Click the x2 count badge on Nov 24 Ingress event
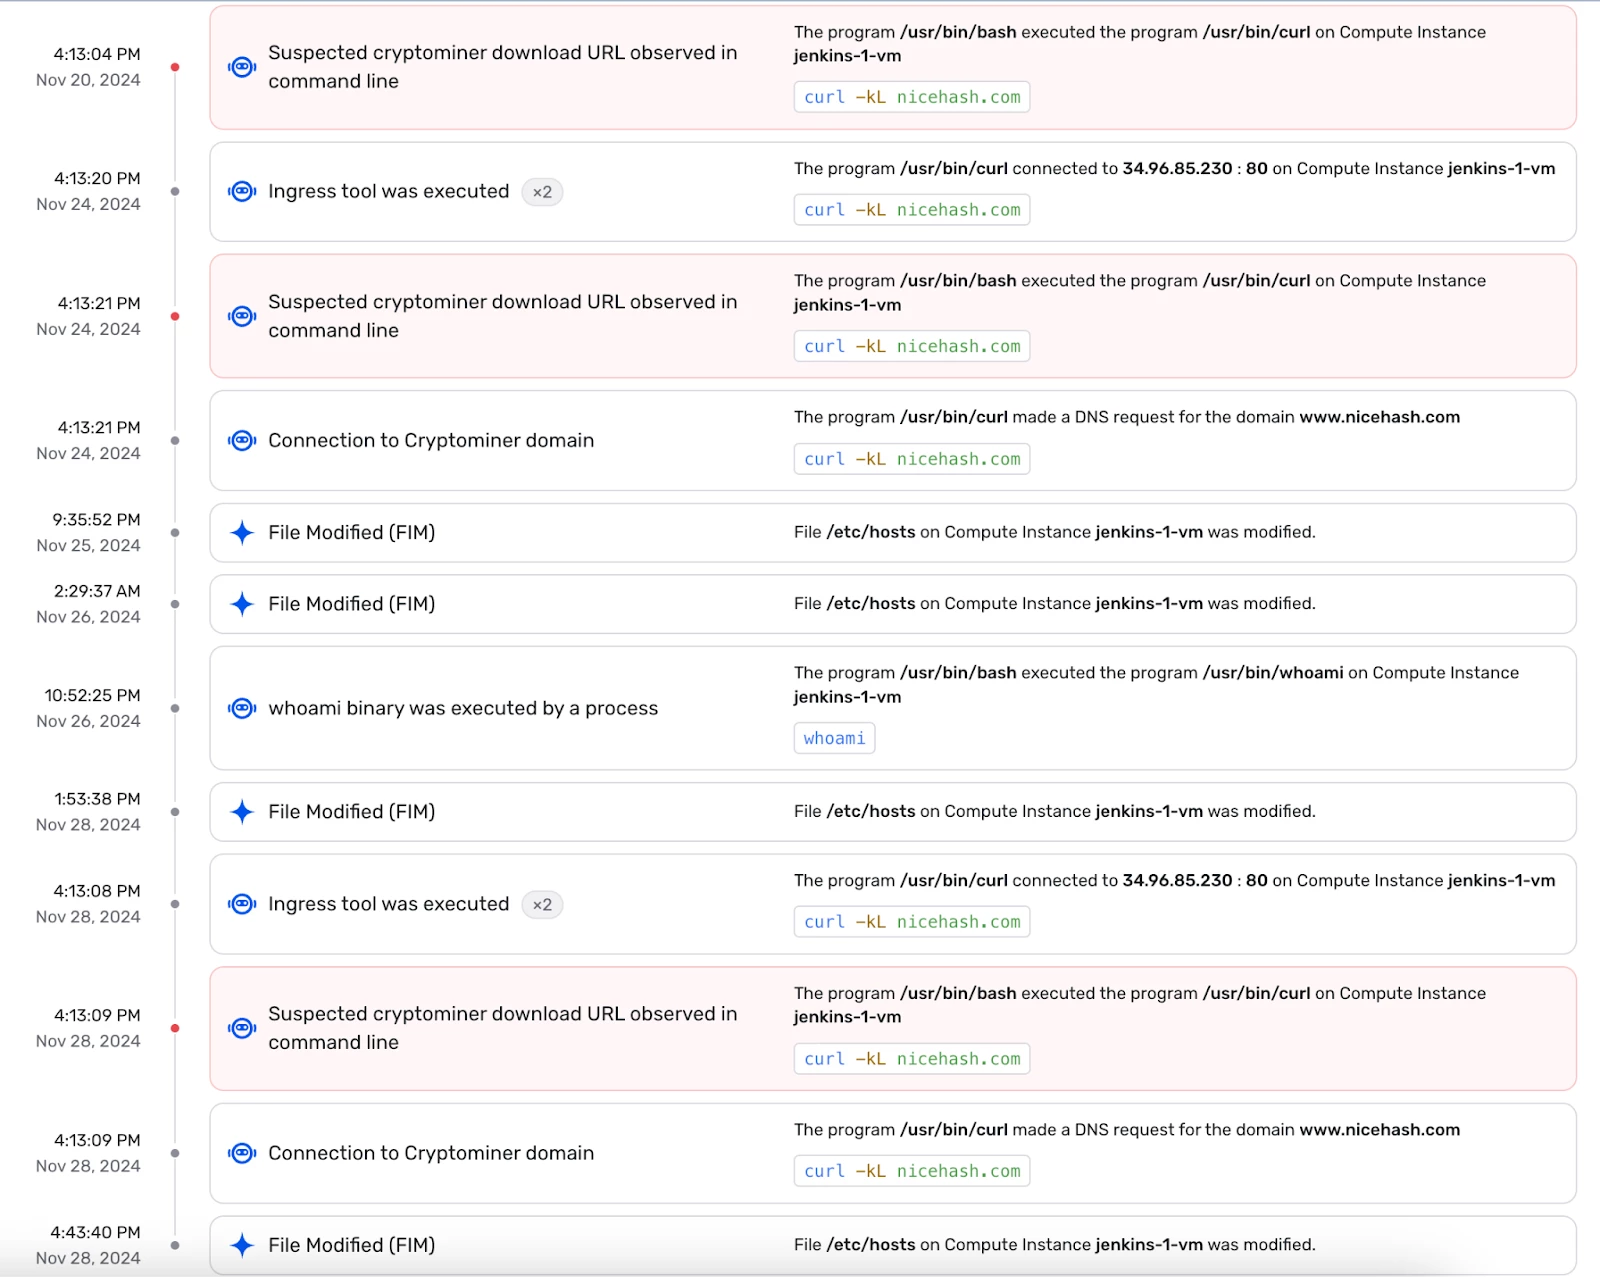The width and height of the screenshot is (1600, 1277). coord(542,192)
